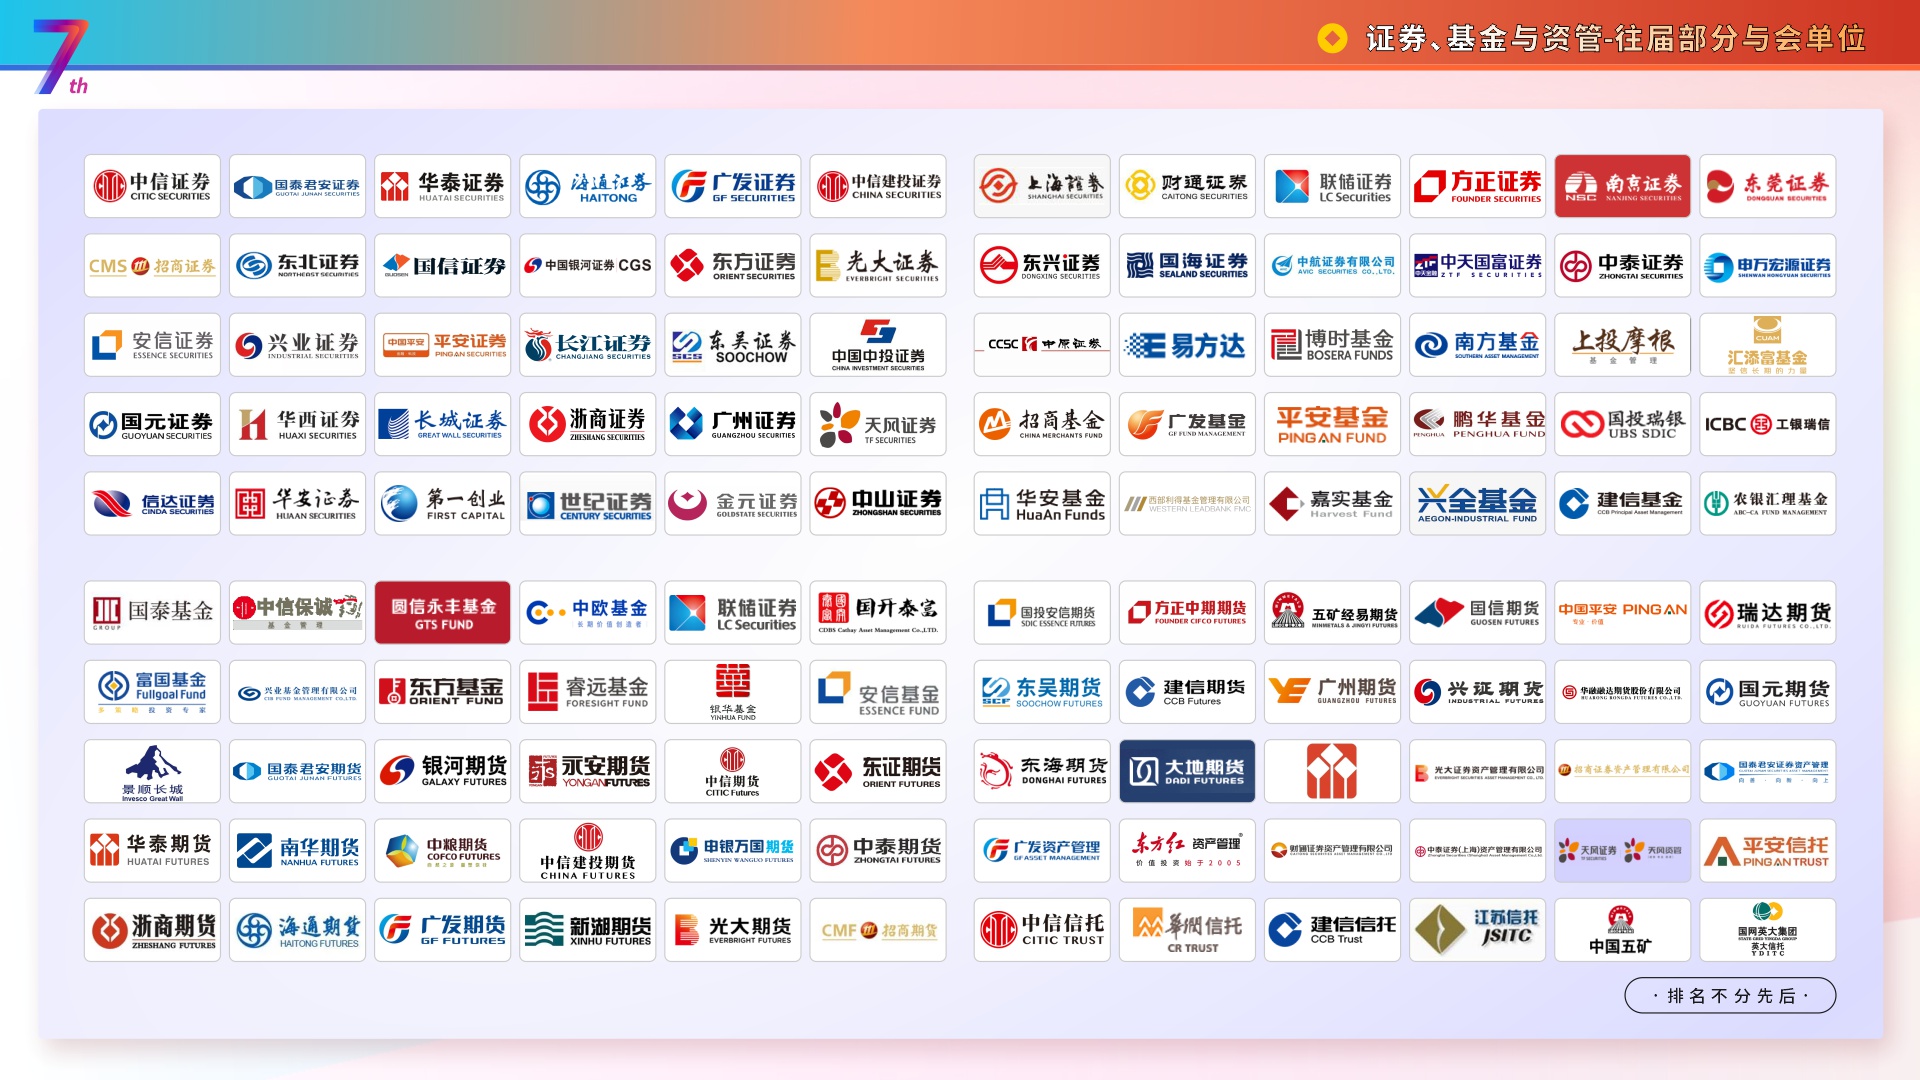Select the First Capital logo
Image resolution: width=1920 pixels, height=1080 pixels.
[443, 503]
